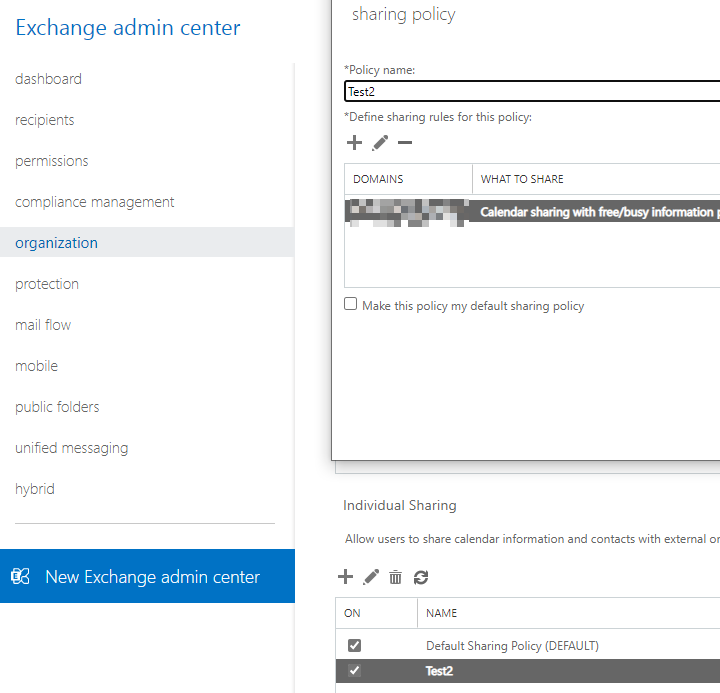Toggle the Test2 policy ON checkbox

coord(354,670)
